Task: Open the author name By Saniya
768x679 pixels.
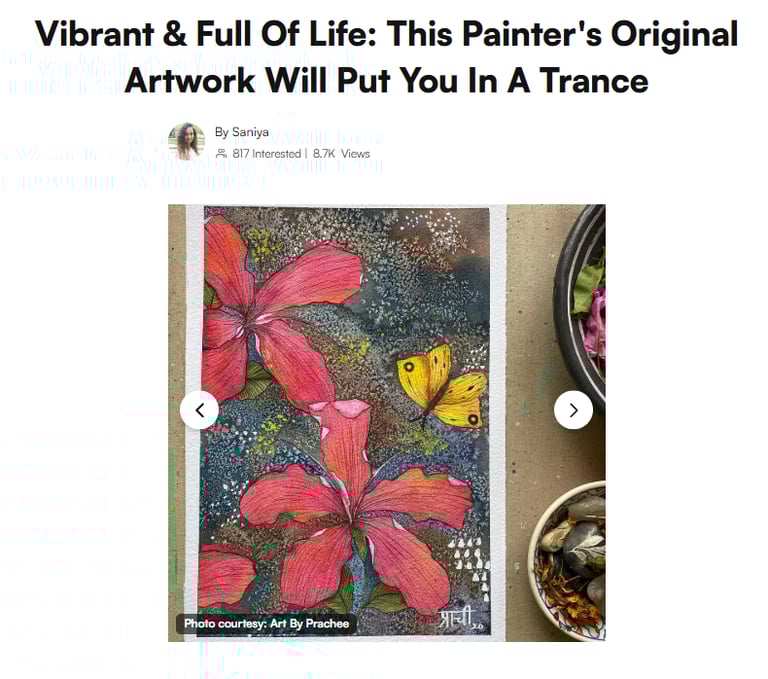Action: point(241,132)
